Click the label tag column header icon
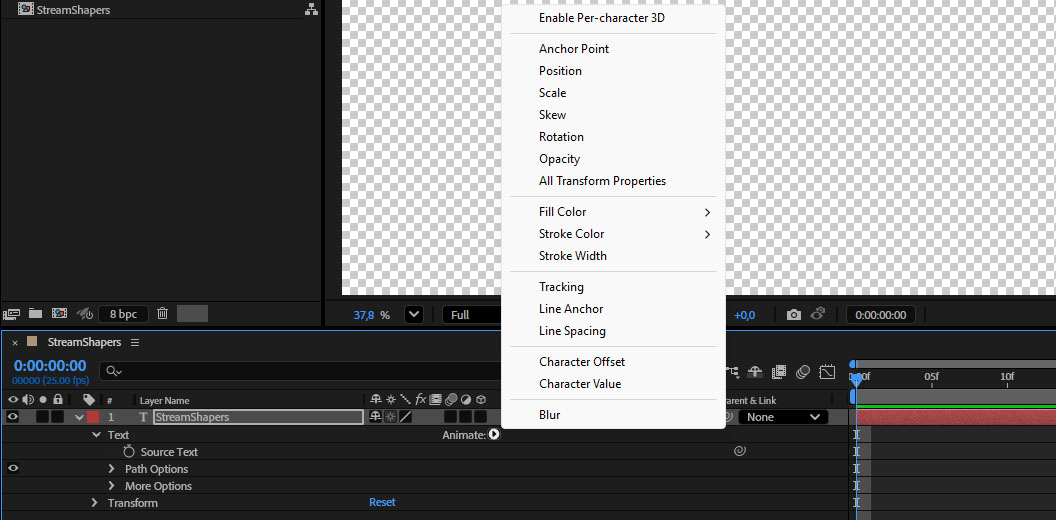This screenshot has height=520, width=1056. point(89,399)
